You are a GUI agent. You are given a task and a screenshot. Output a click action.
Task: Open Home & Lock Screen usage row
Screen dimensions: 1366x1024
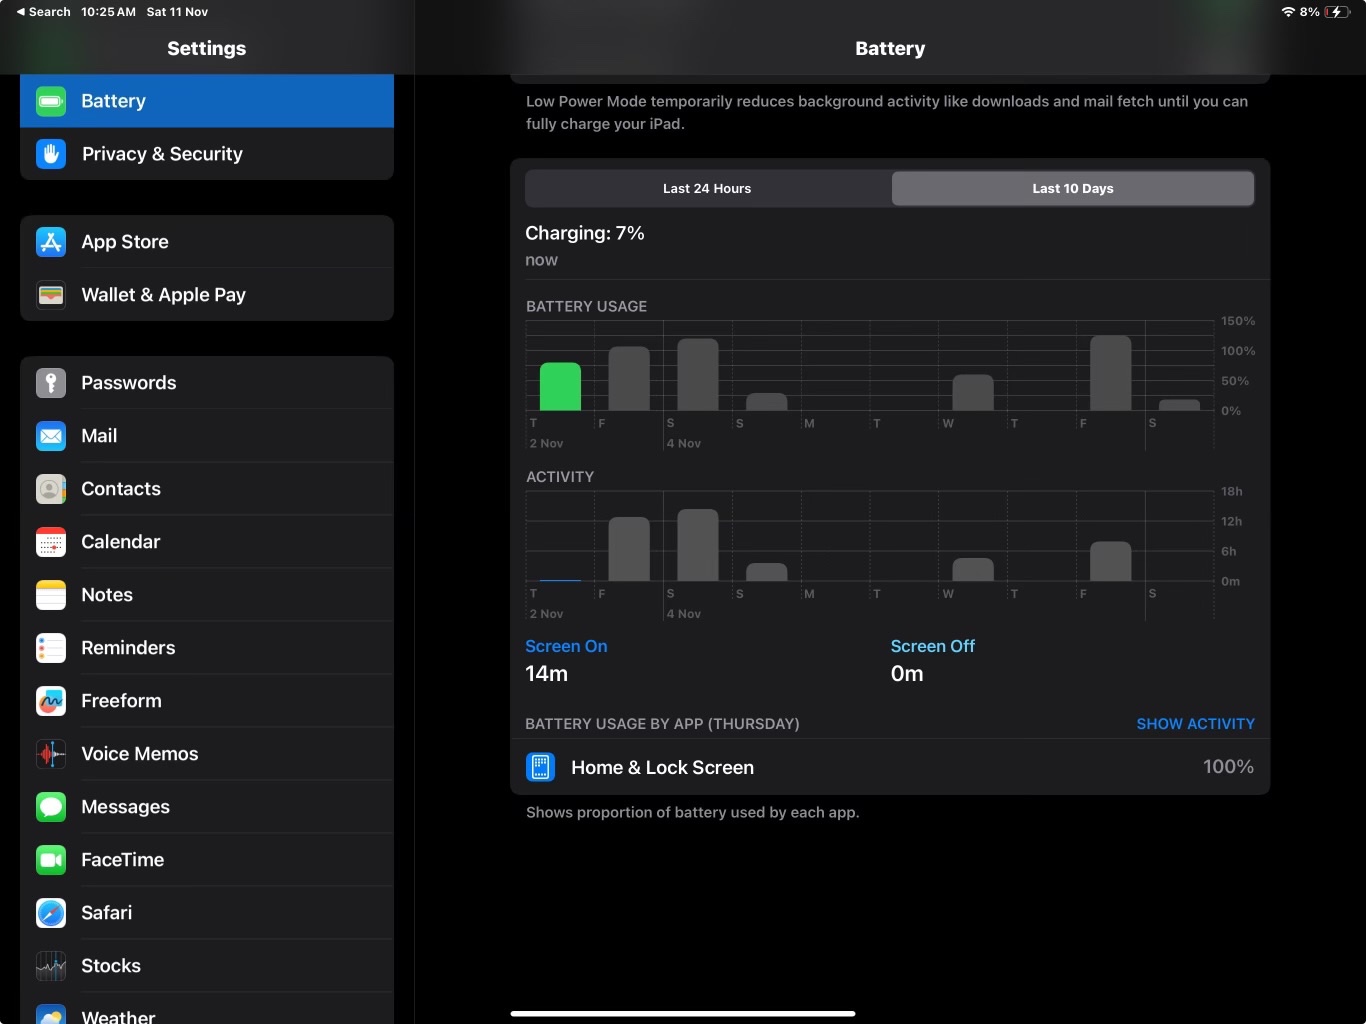(x=890, y=767)
